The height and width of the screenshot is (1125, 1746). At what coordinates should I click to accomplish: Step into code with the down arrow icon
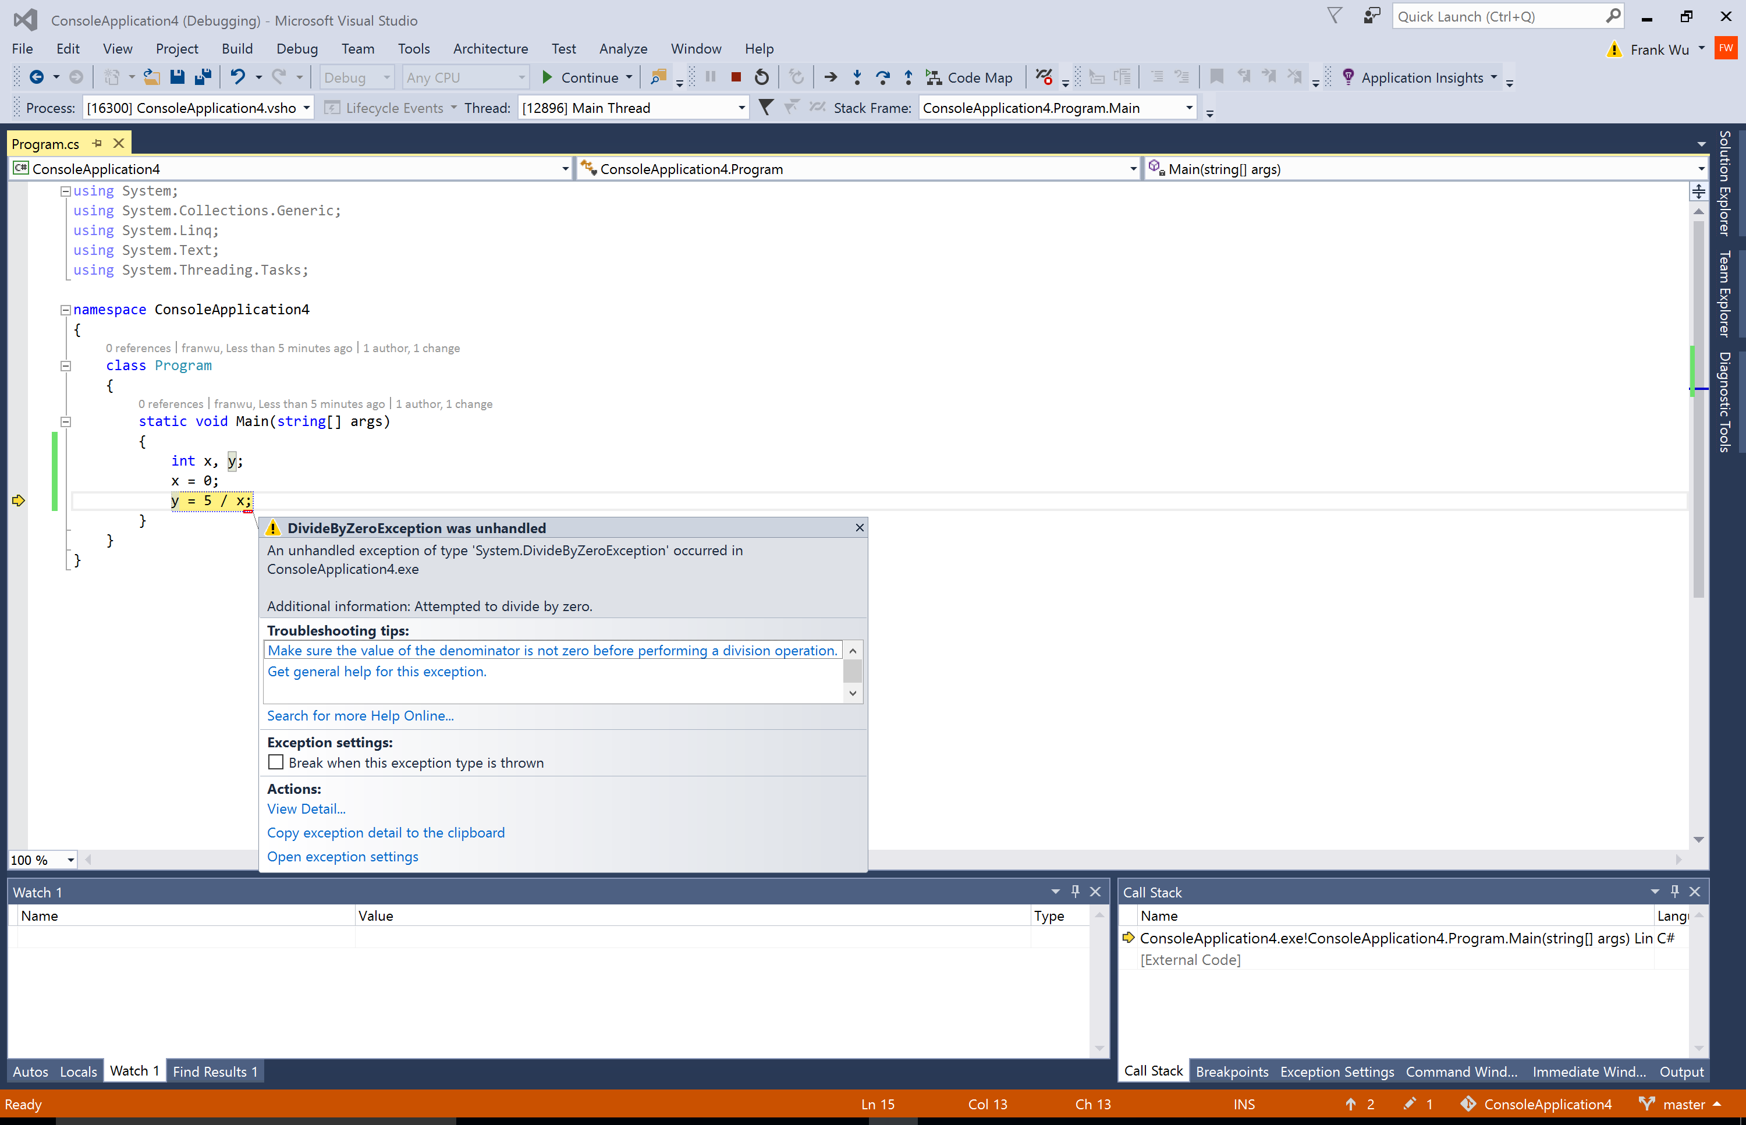click(x=857, y=77)
